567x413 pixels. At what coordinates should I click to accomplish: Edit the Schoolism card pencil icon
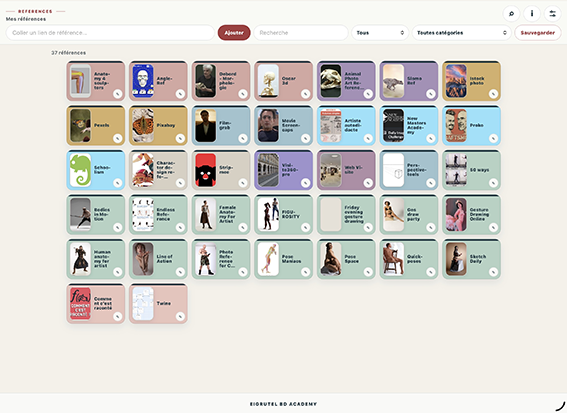click(118, 183)
